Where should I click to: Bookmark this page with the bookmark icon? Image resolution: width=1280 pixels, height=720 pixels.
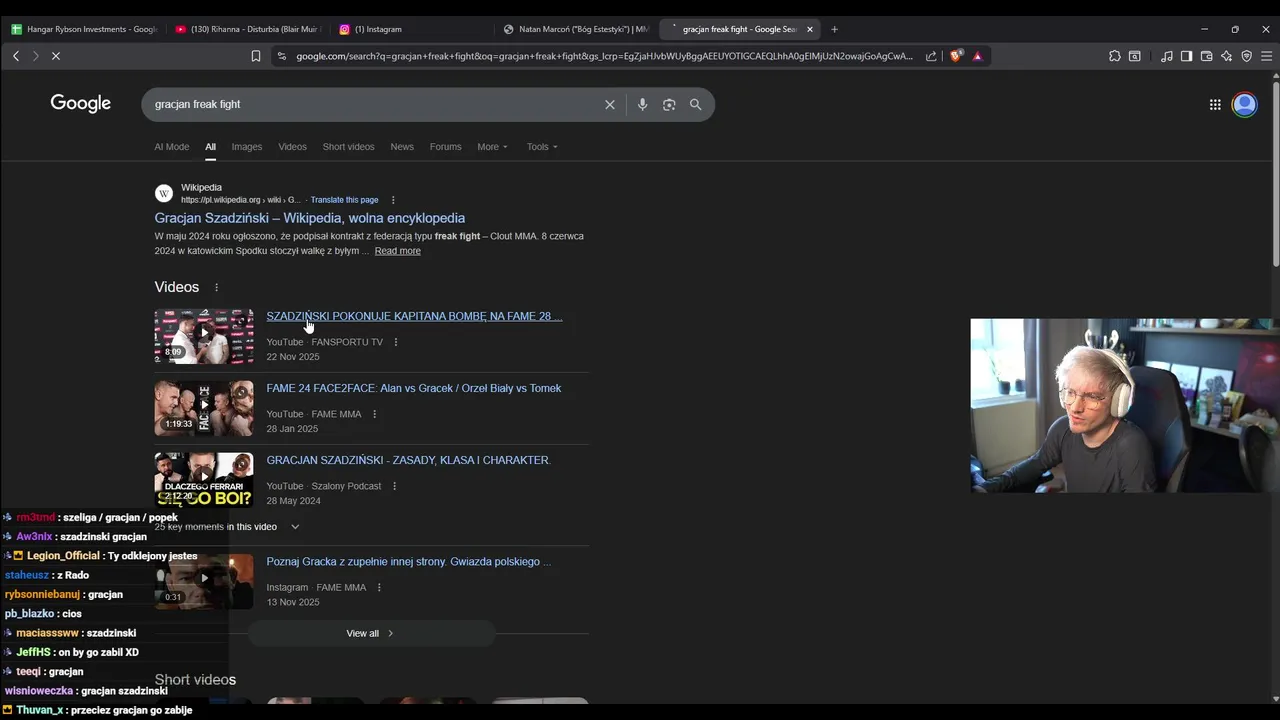(256, 56)
